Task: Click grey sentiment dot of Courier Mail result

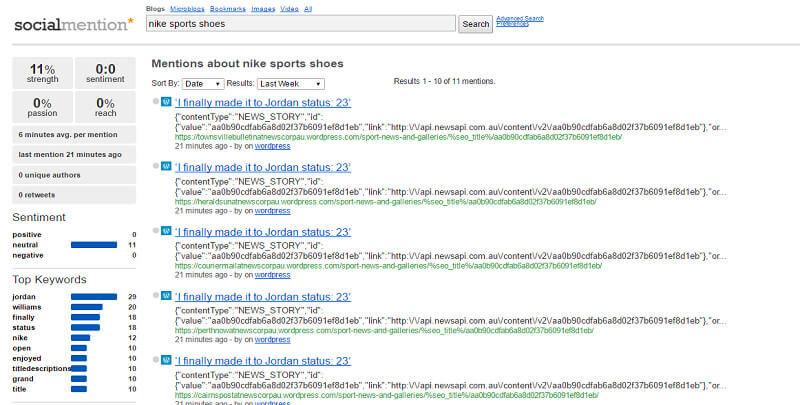Action: 156,230
